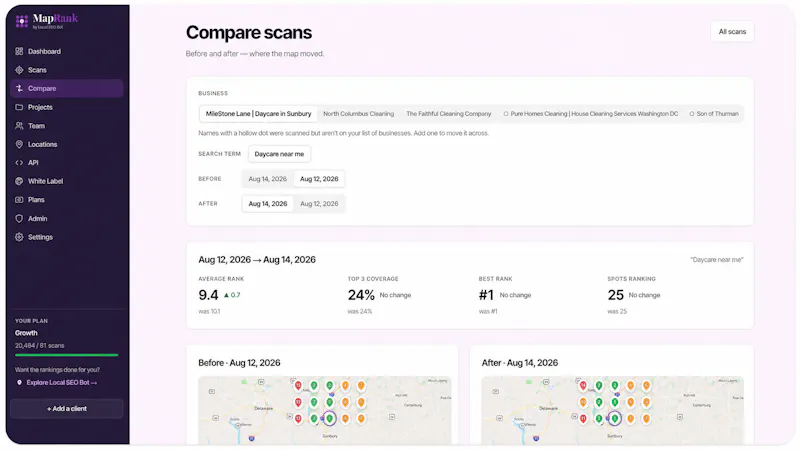This screenshot has width=800, height=450.
Task: Click the All scans button
Action: click(732, 32)
